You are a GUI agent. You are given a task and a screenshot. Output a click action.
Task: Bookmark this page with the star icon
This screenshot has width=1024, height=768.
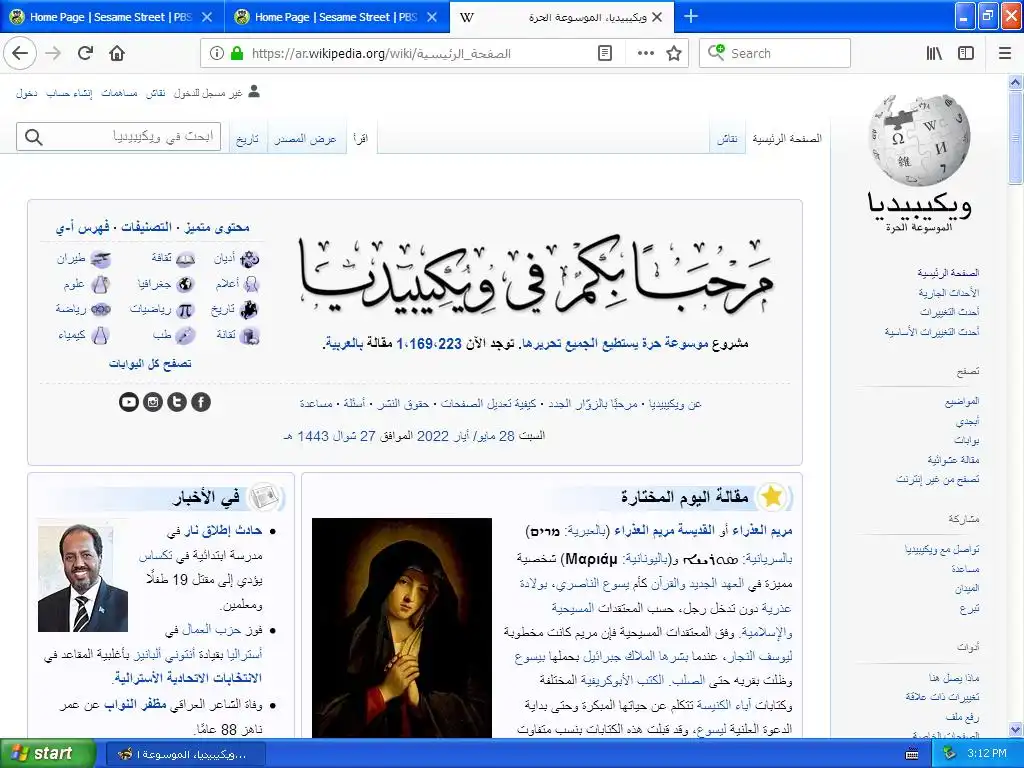[x=674, y=53]
